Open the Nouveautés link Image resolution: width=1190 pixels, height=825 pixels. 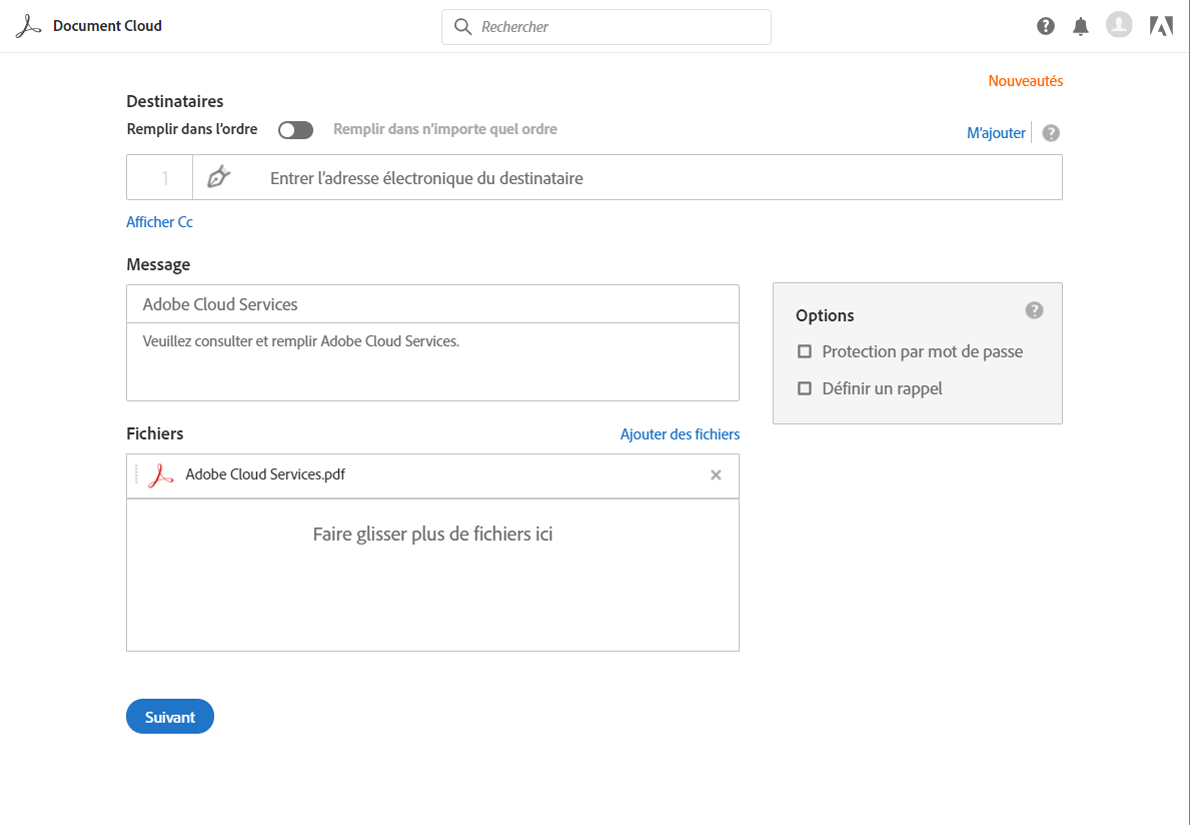1025,81
